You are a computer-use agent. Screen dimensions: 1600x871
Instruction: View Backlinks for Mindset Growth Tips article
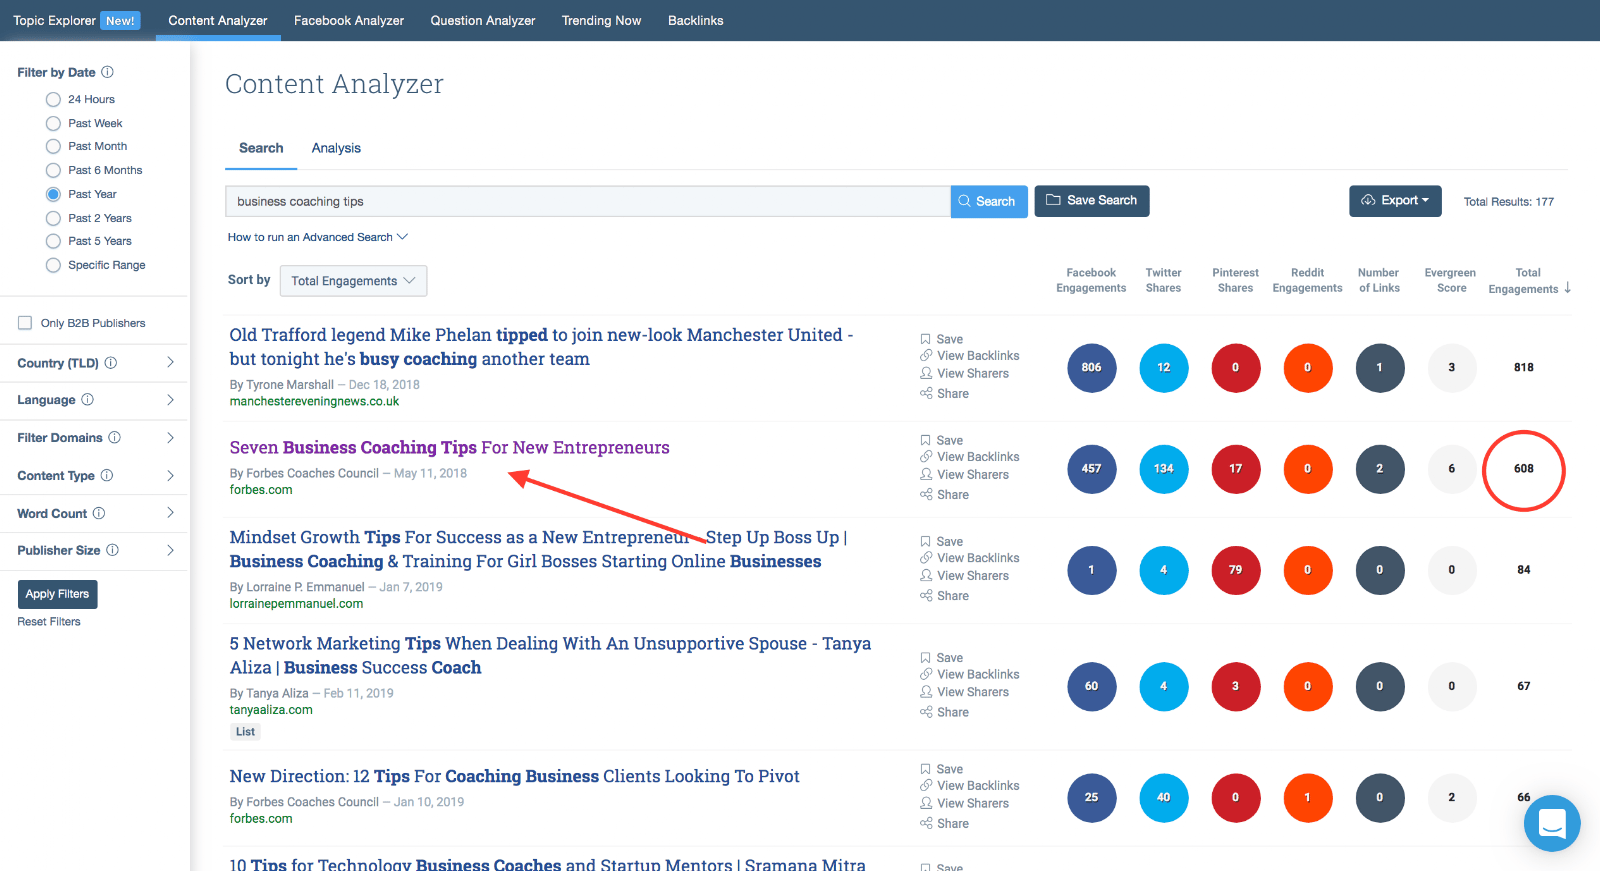pyautogui.click(x=970, y=558)
